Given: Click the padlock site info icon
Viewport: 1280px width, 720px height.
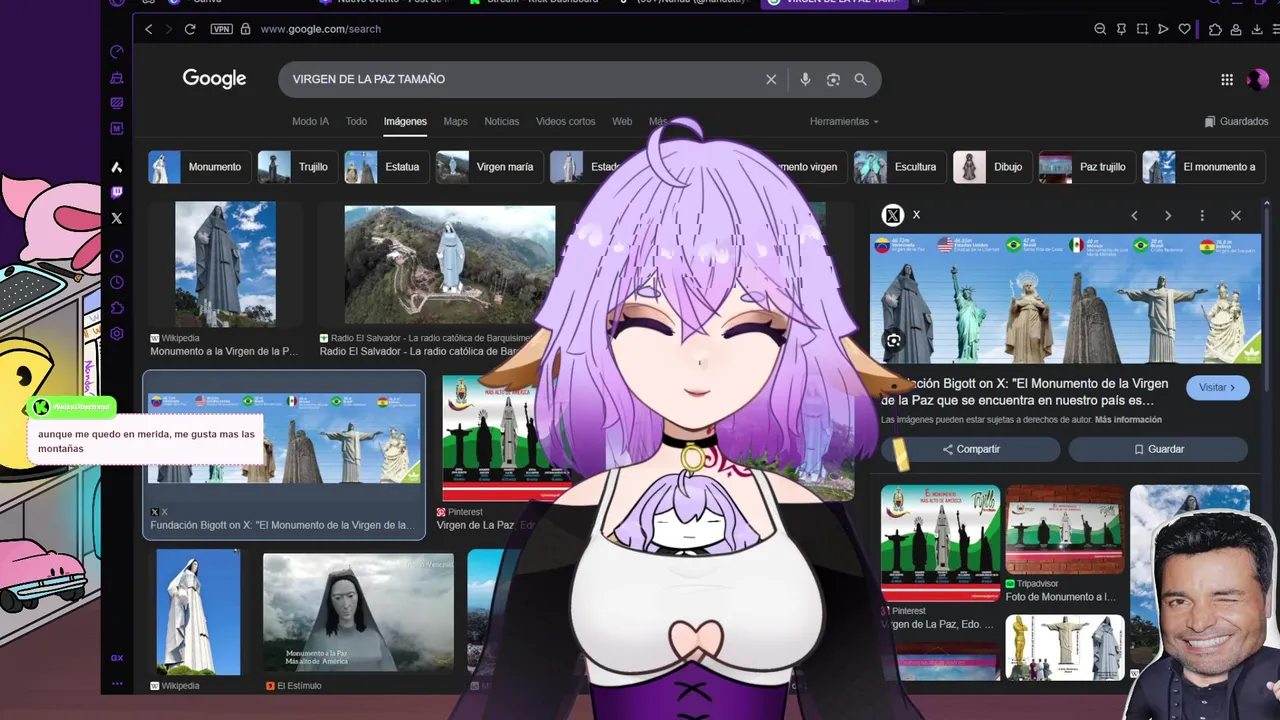Looking at the screenshot, I should pyautogui.click(x=246, y=29).
